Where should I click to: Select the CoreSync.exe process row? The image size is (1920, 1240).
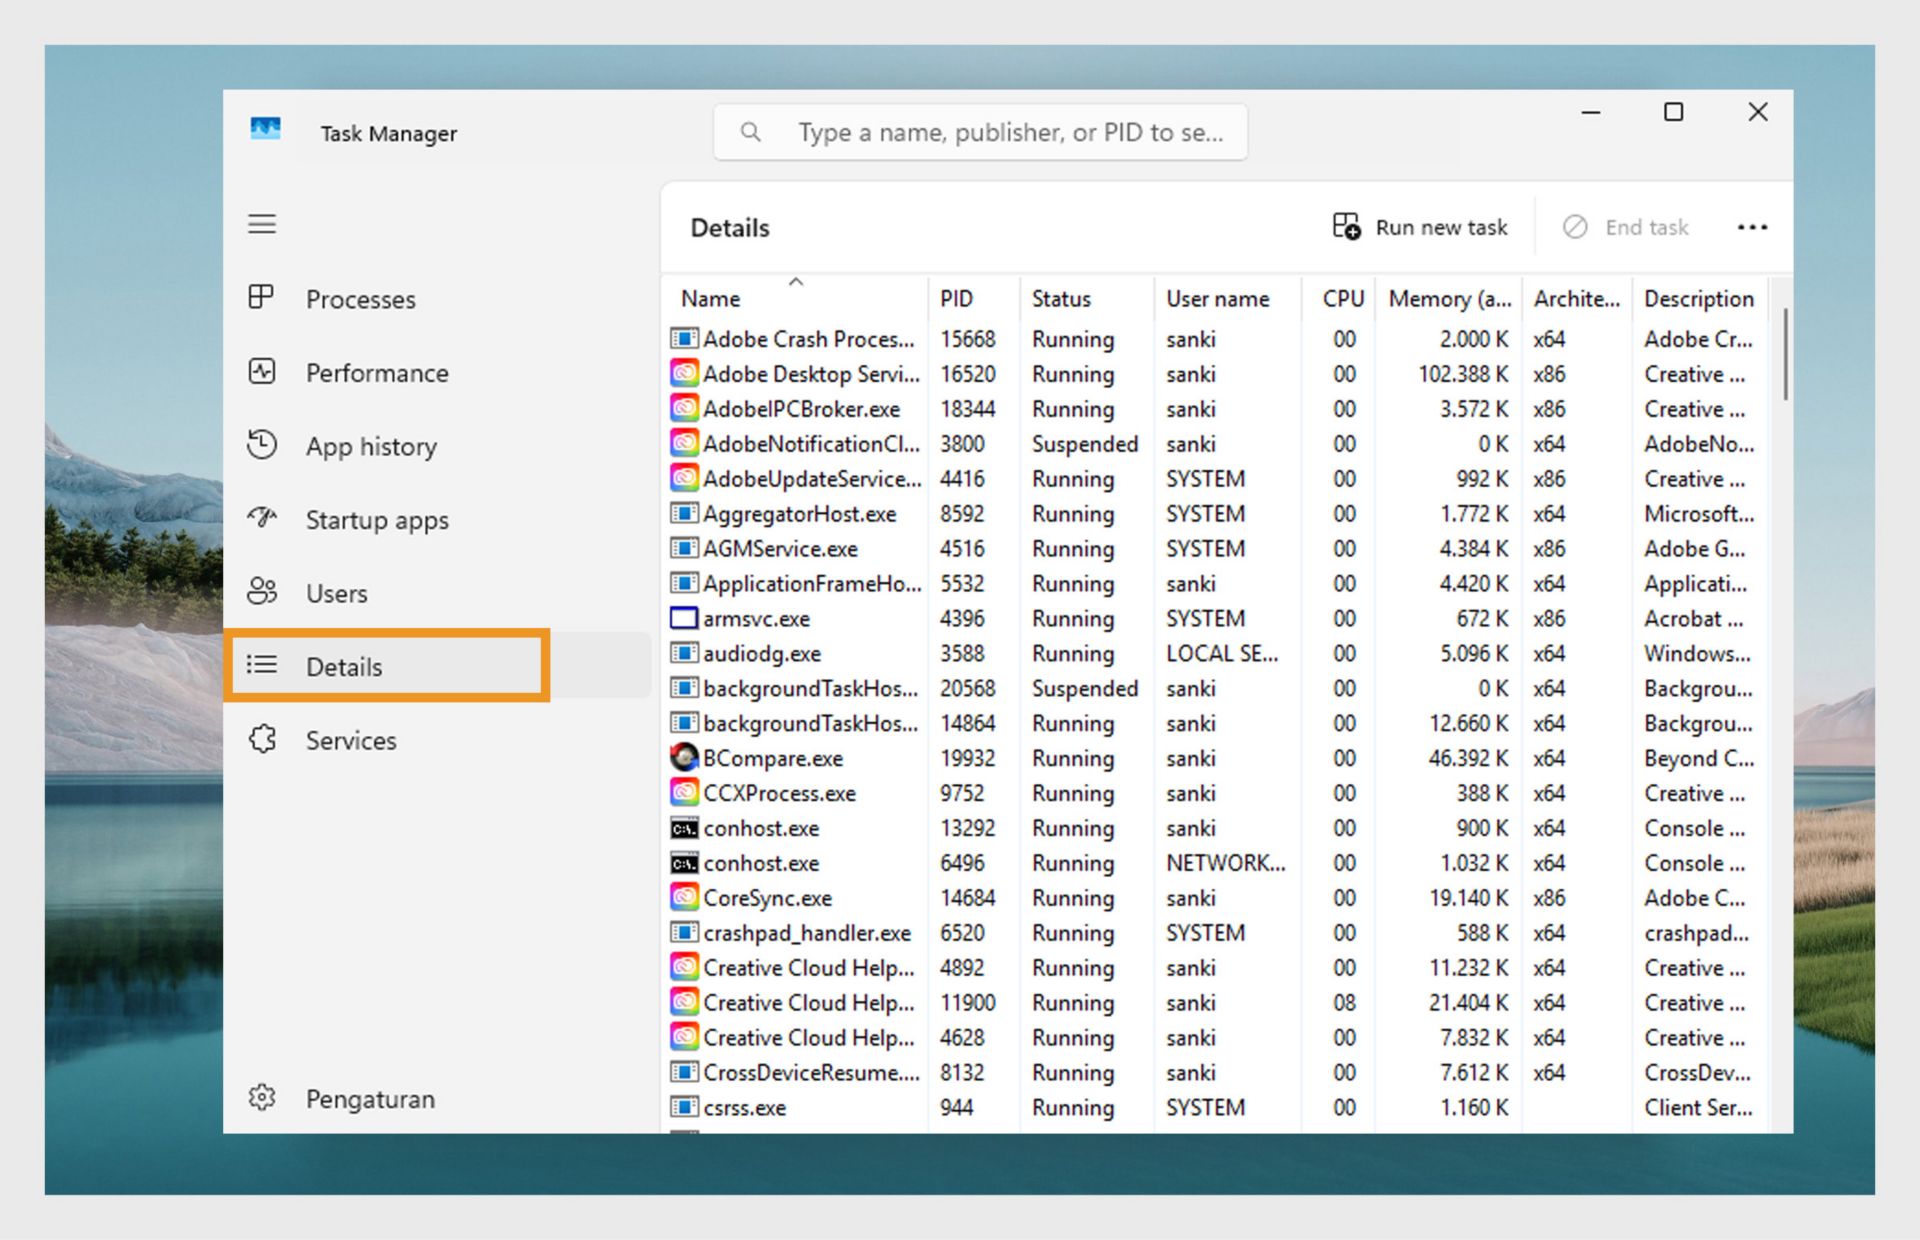tap(767, 898)
